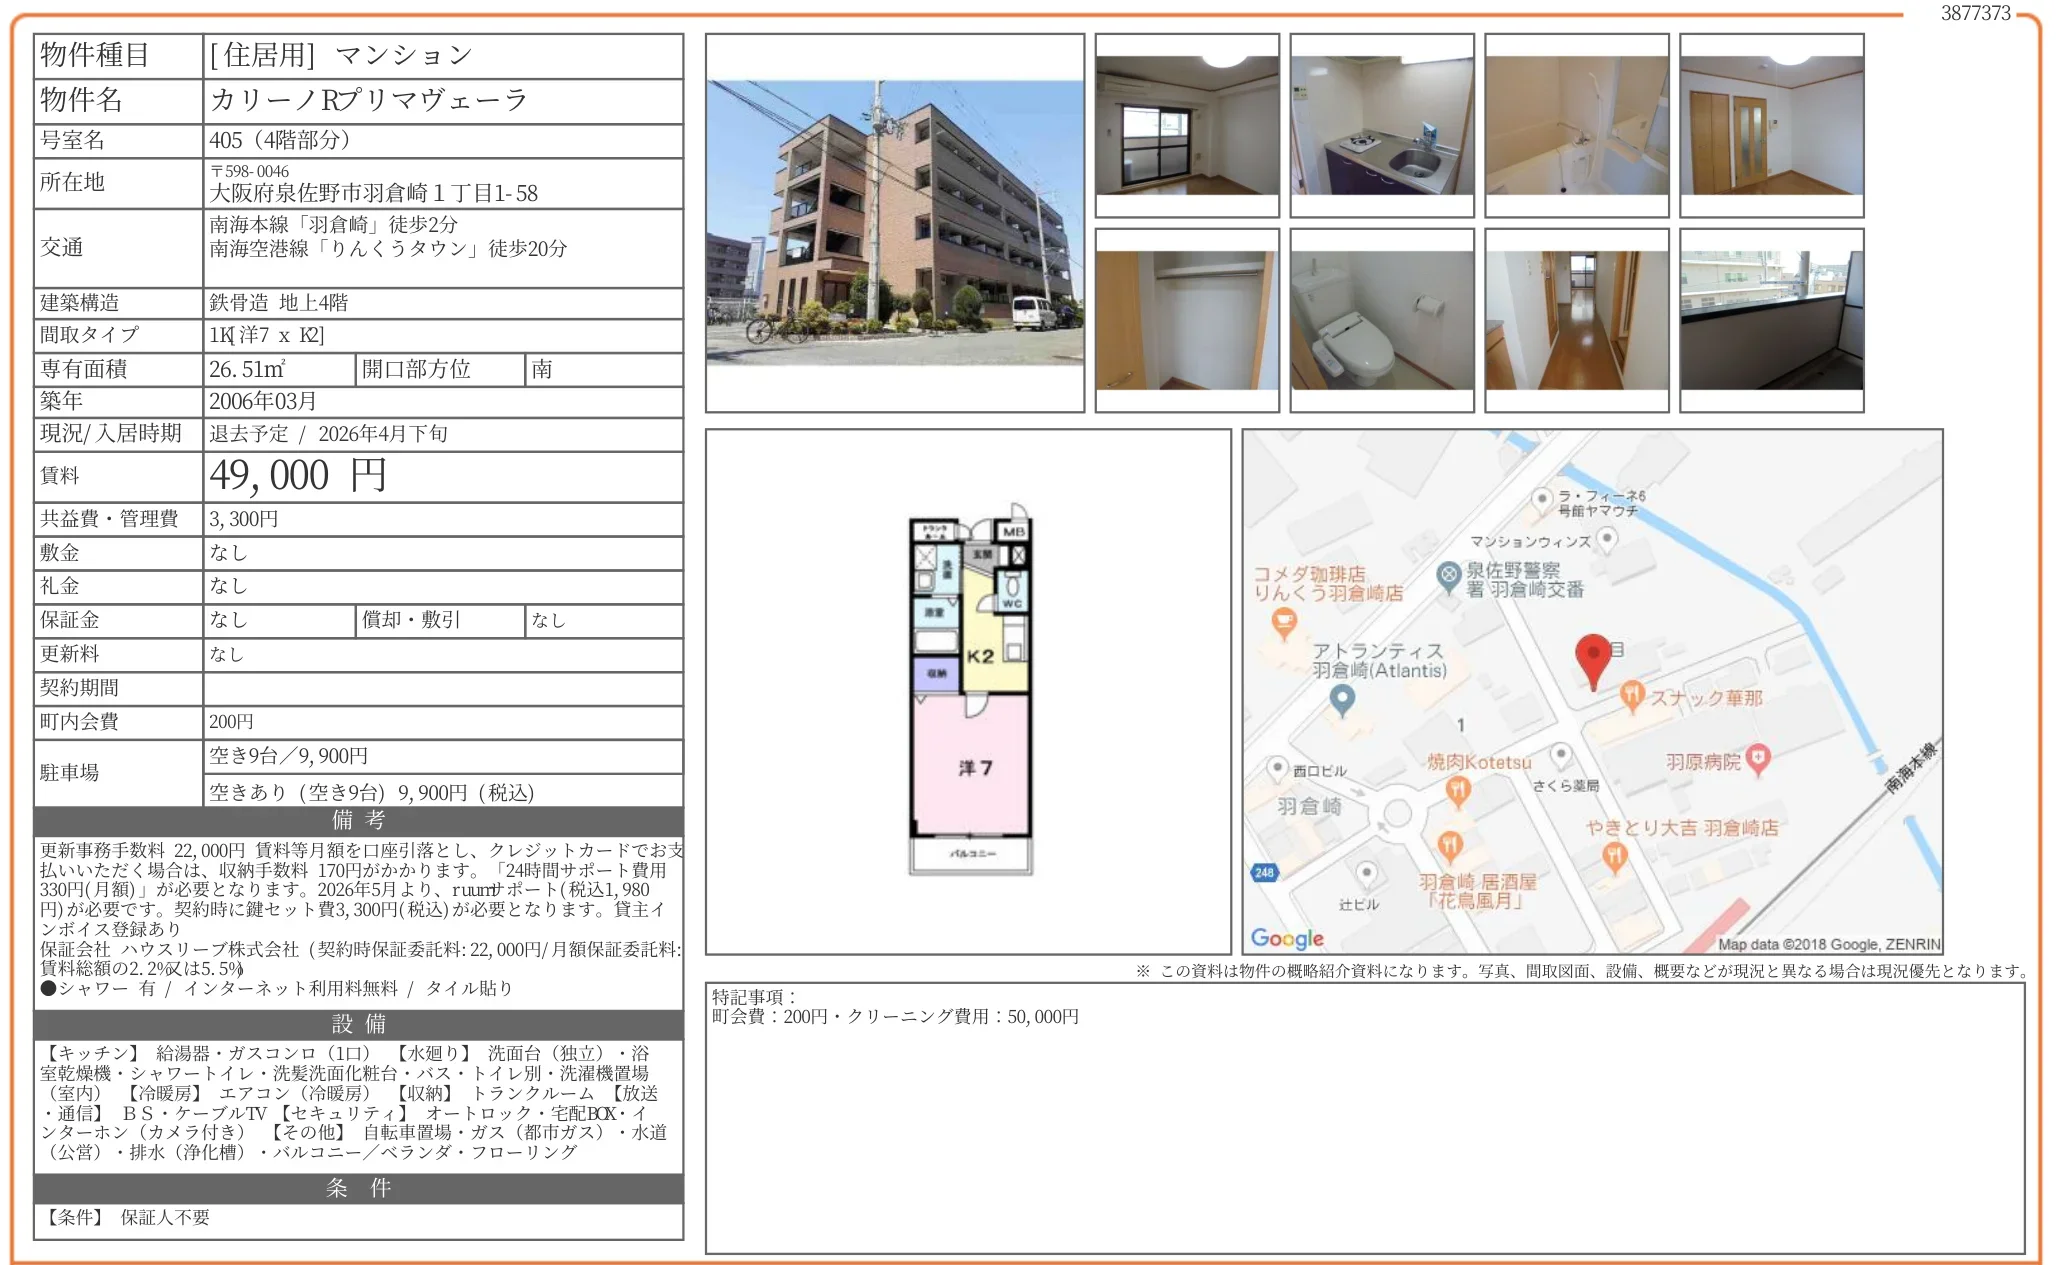Click Yakiniku Kotetsu restaurant marker
Image resolution: width=2056 pixels, height=1265 pixels.
(x=1458, y=791)
